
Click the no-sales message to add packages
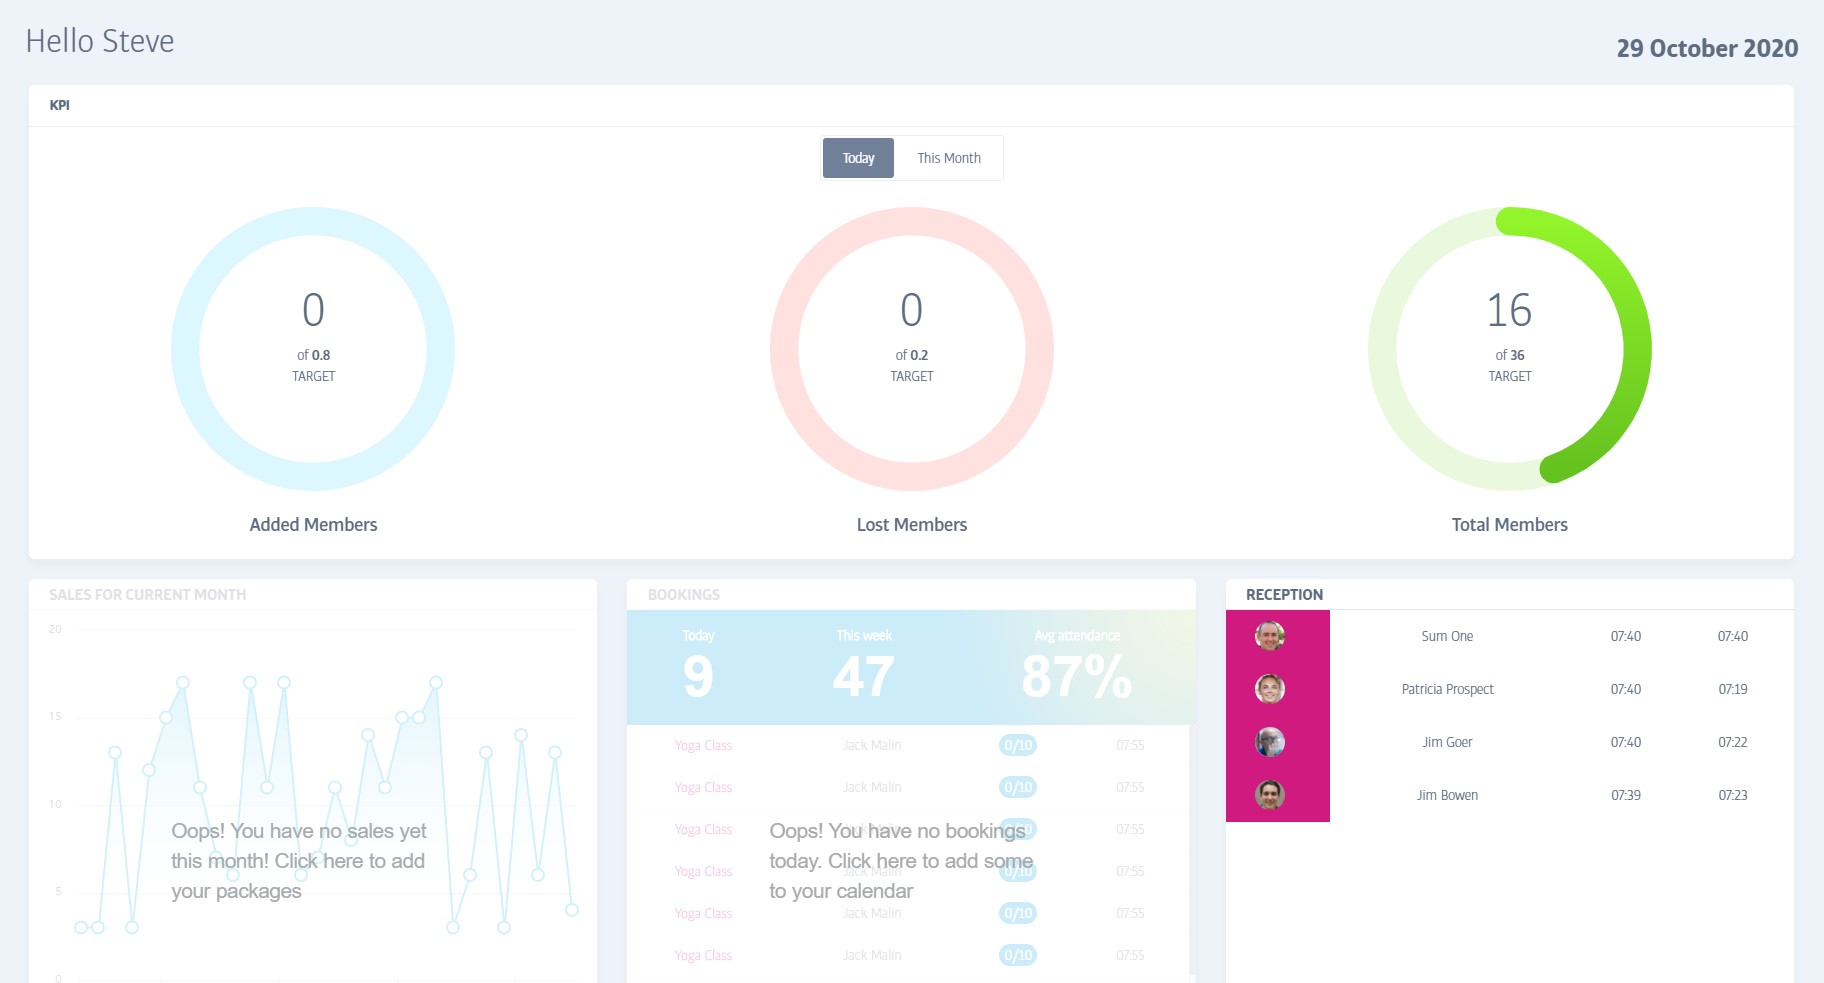point(299,861)
